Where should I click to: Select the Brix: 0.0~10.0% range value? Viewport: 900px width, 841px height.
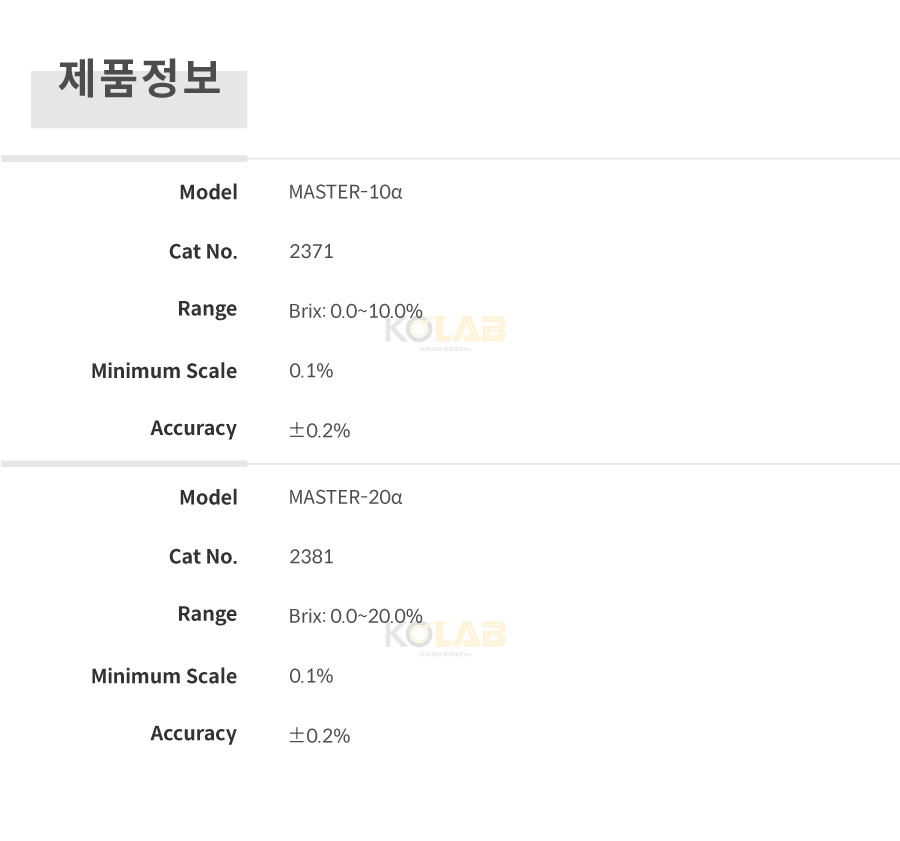click(356, 311)
